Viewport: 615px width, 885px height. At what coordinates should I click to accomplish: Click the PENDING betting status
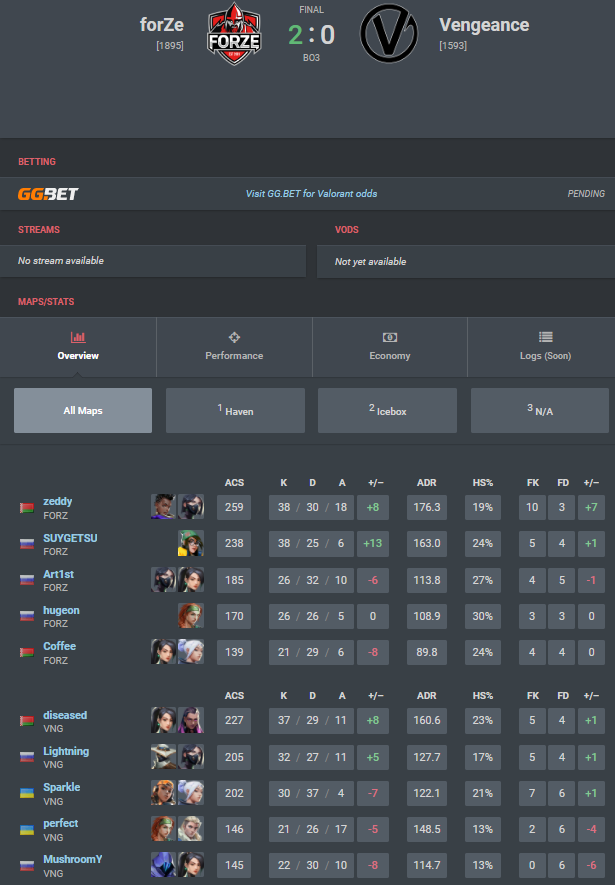[x=586, y=194]
